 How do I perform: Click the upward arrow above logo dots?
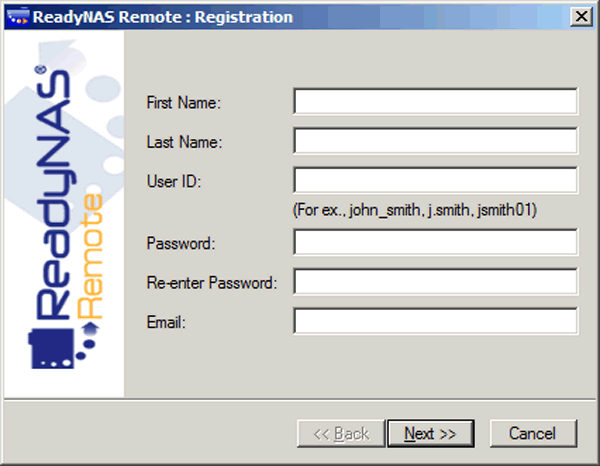tap(91, 329)
